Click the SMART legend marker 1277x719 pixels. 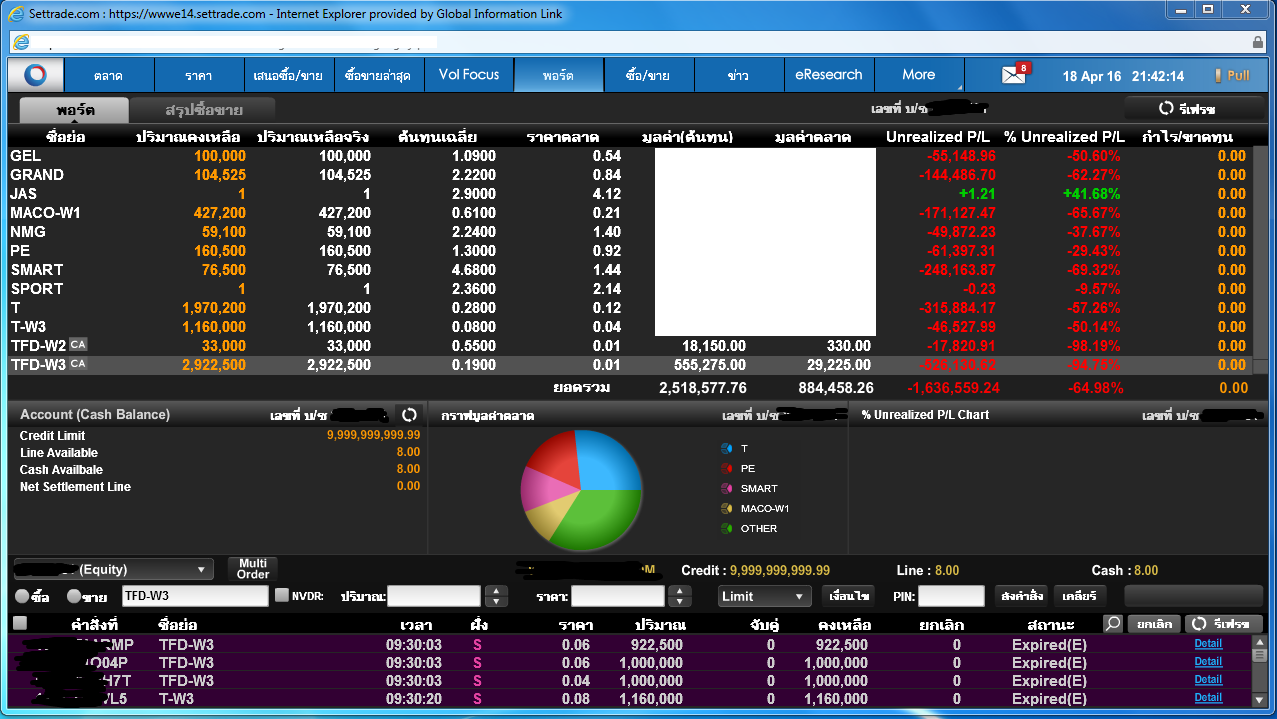(x=727, y=489)
